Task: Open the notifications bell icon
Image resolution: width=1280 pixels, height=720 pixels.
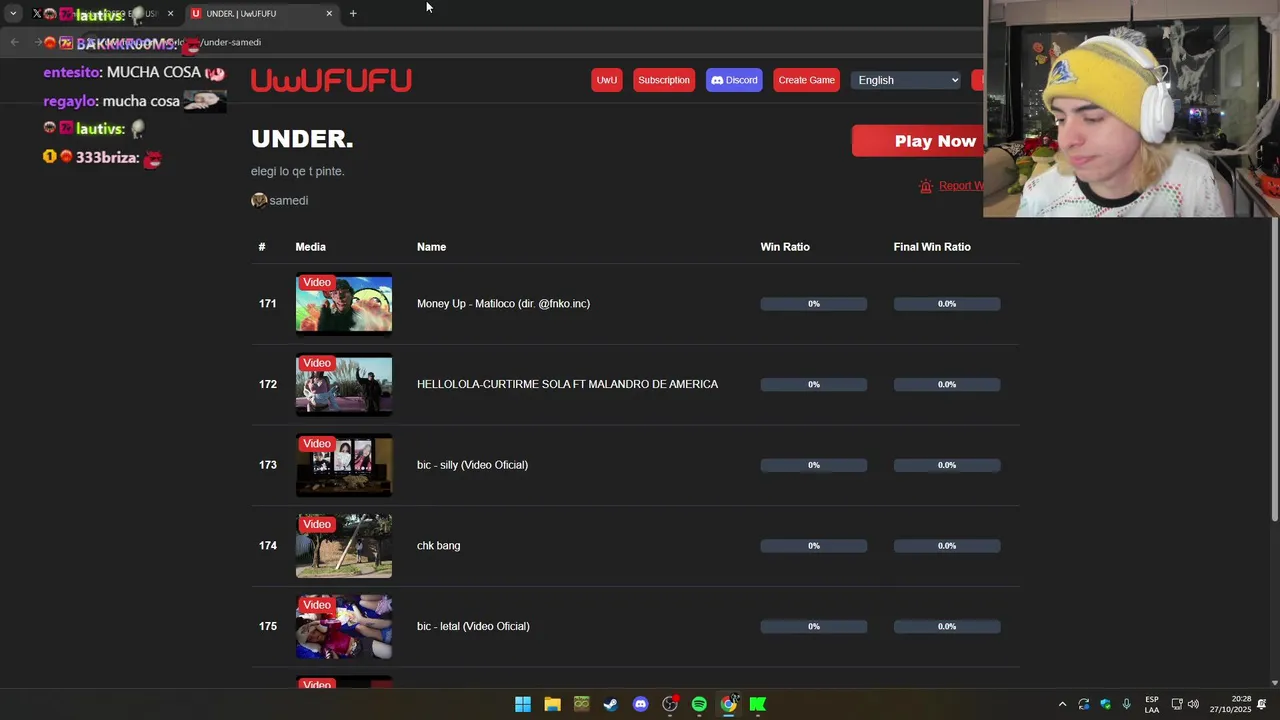Action: pos(1262,704)
